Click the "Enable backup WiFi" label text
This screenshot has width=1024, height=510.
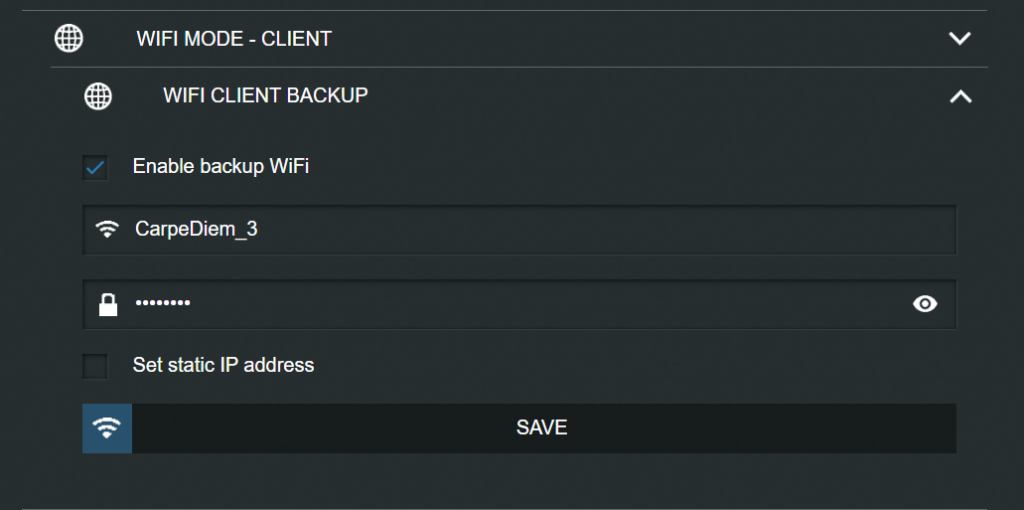(x=221, y=167)
